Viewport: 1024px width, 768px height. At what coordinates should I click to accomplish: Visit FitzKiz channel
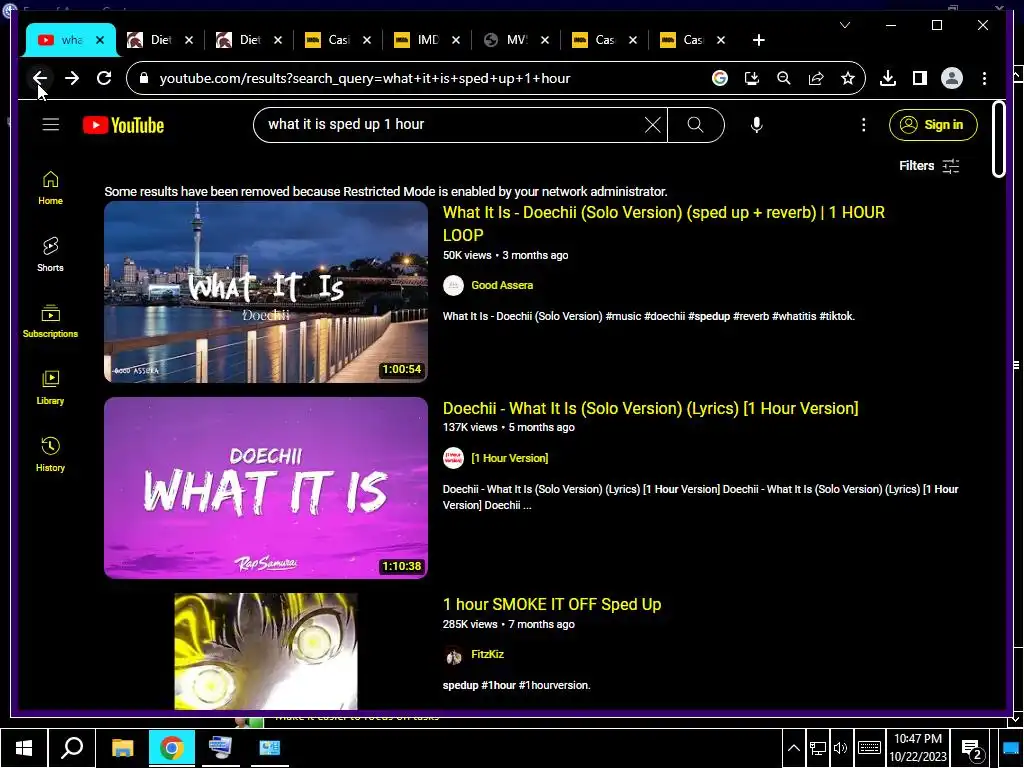pyautogui.click(x=487, y=654)
